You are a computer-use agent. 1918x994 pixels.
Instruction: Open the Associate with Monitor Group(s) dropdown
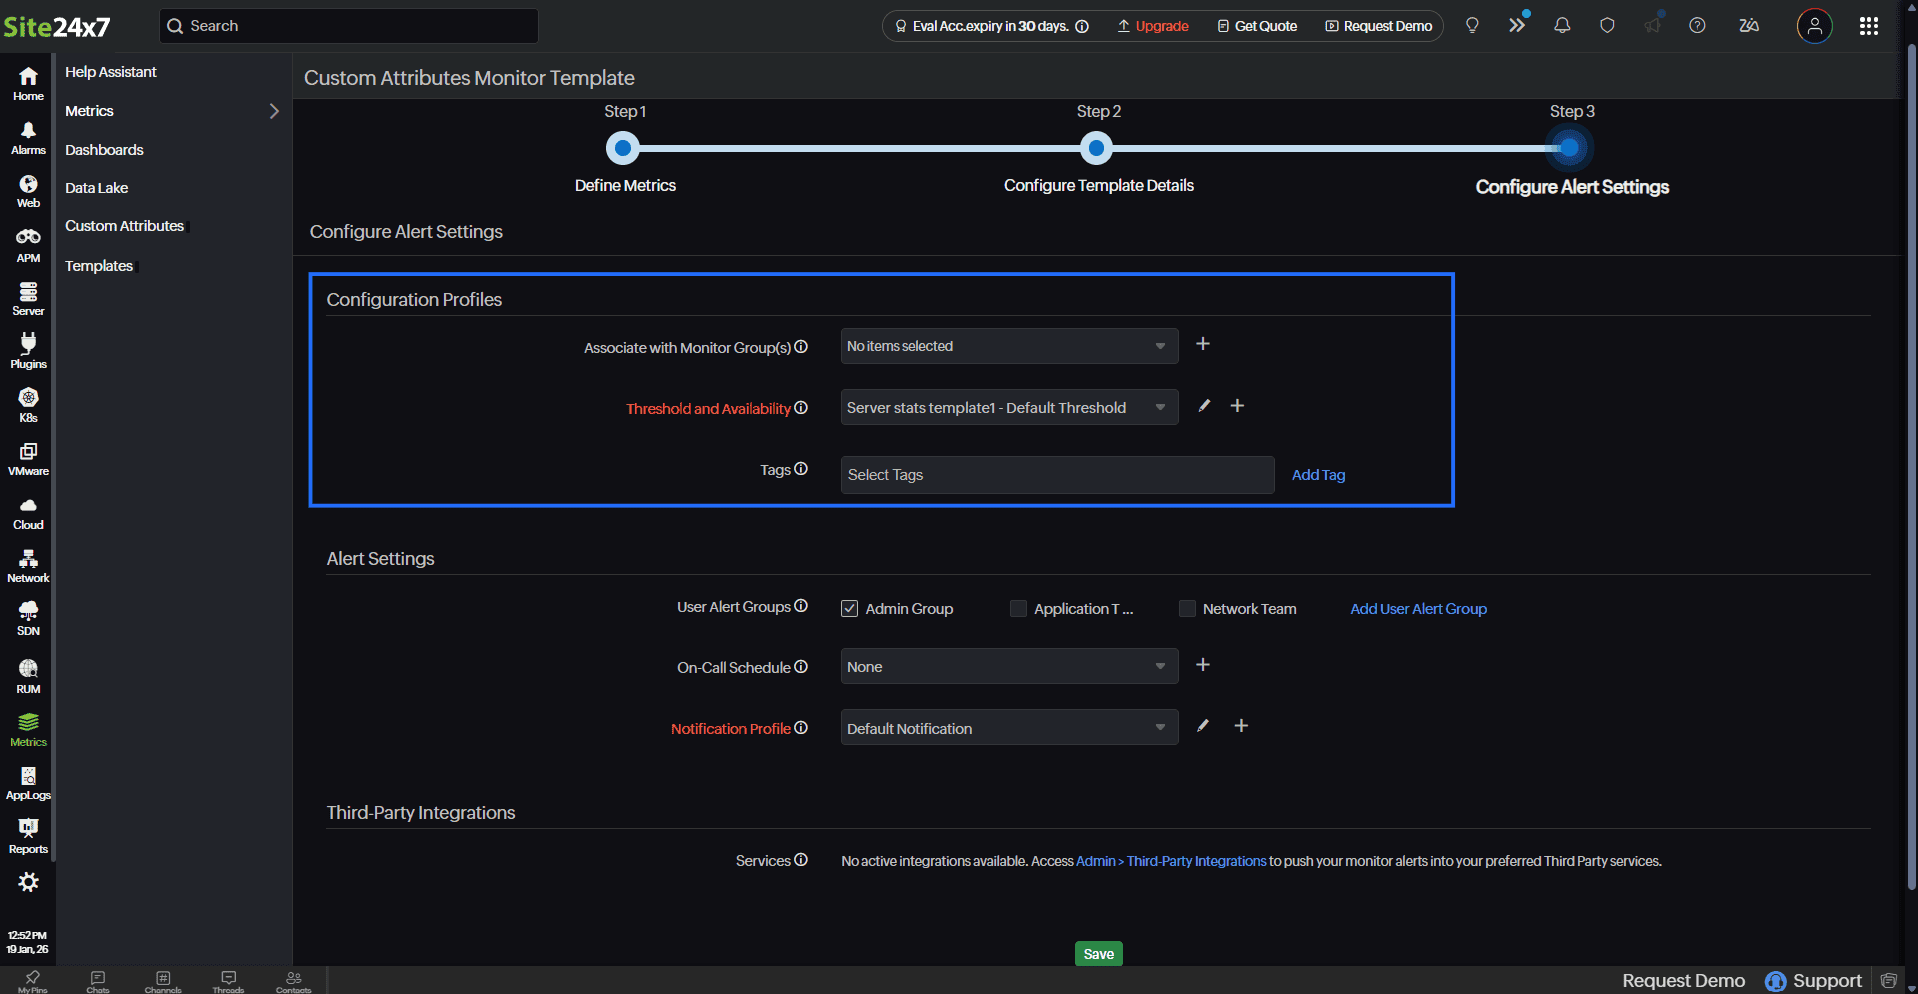coord(1008,346)
